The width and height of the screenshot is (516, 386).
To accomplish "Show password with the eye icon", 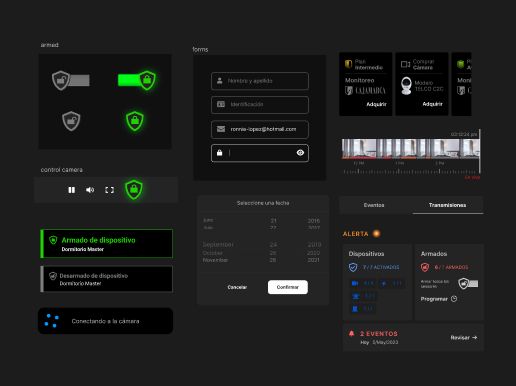I will [x=300, y=153].
